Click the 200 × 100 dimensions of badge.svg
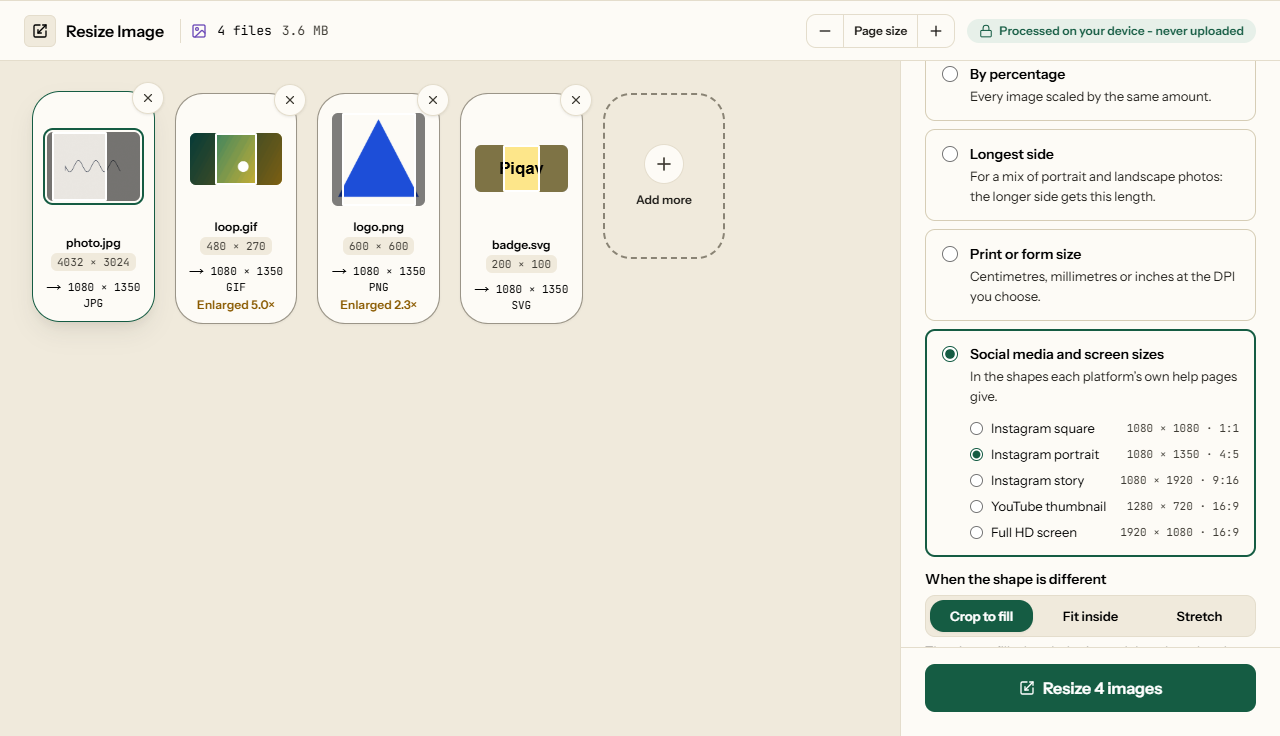This screenshot has height=736, width=1280. [521, 264]
